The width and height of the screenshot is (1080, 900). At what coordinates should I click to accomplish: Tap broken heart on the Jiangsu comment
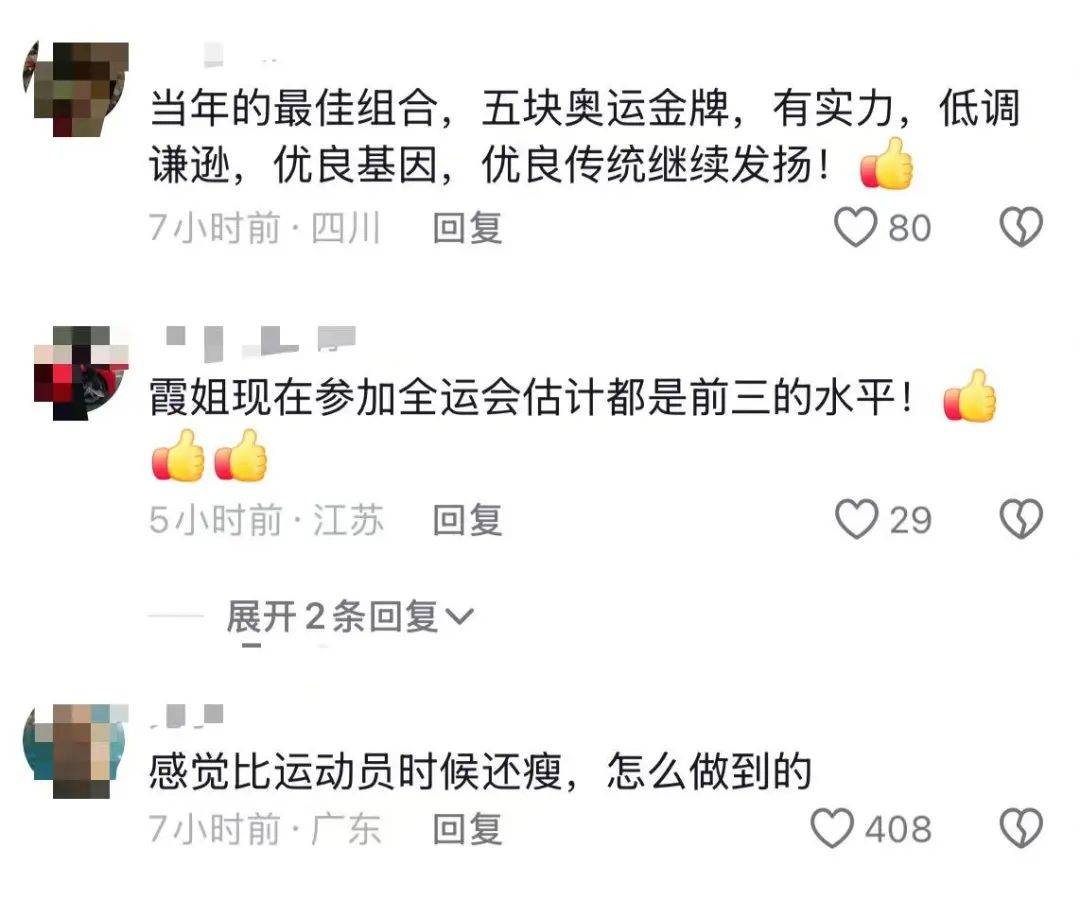pos(1021,519)
